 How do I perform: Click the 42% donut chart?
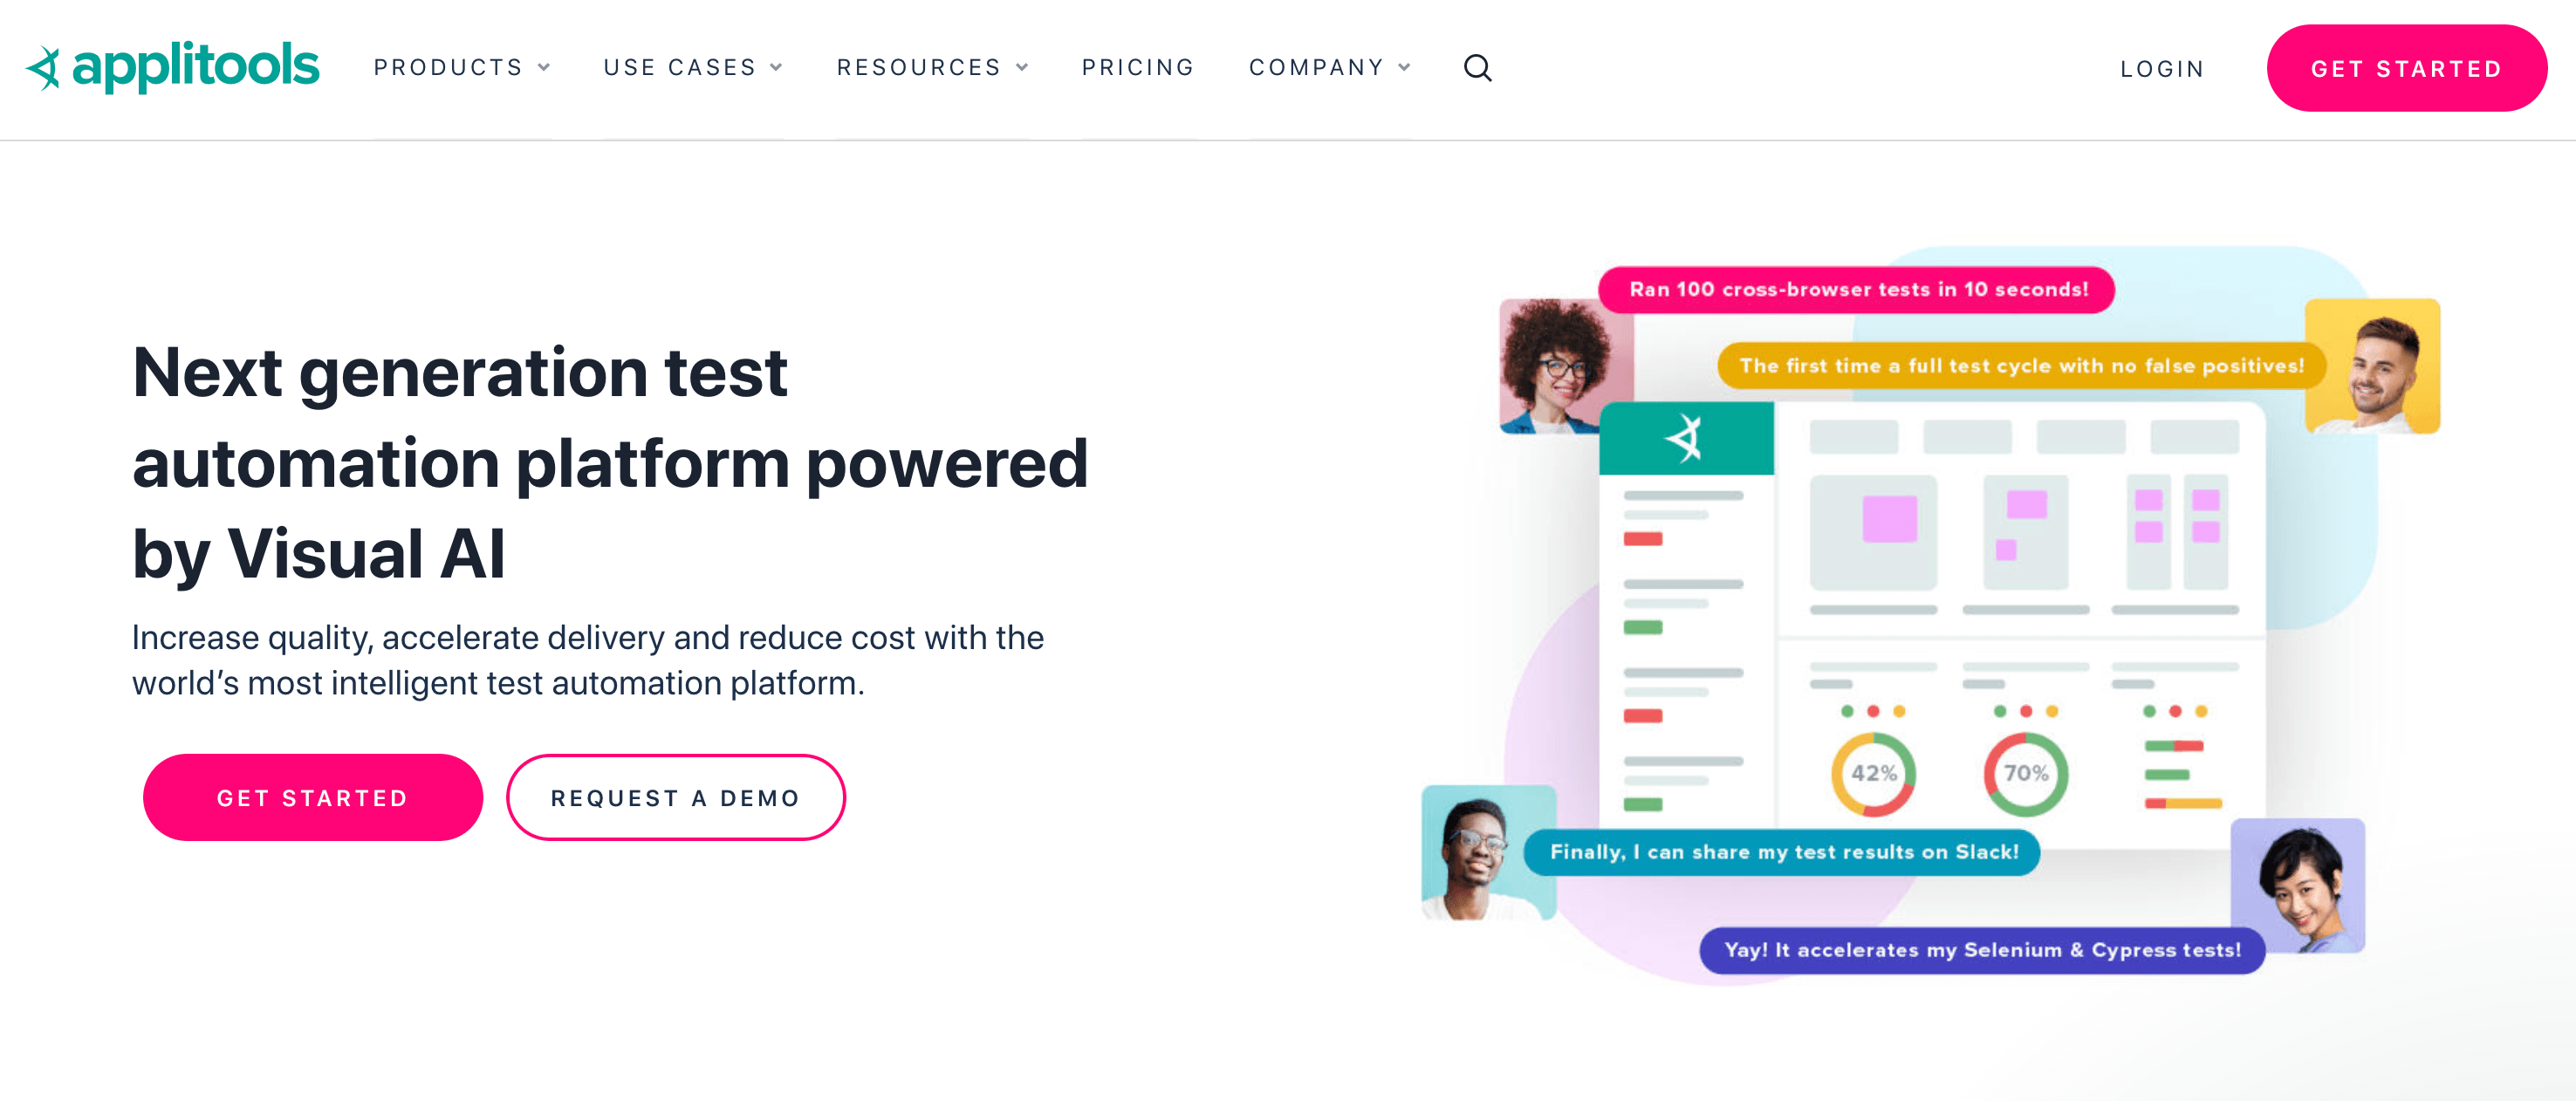[1873, 773]
